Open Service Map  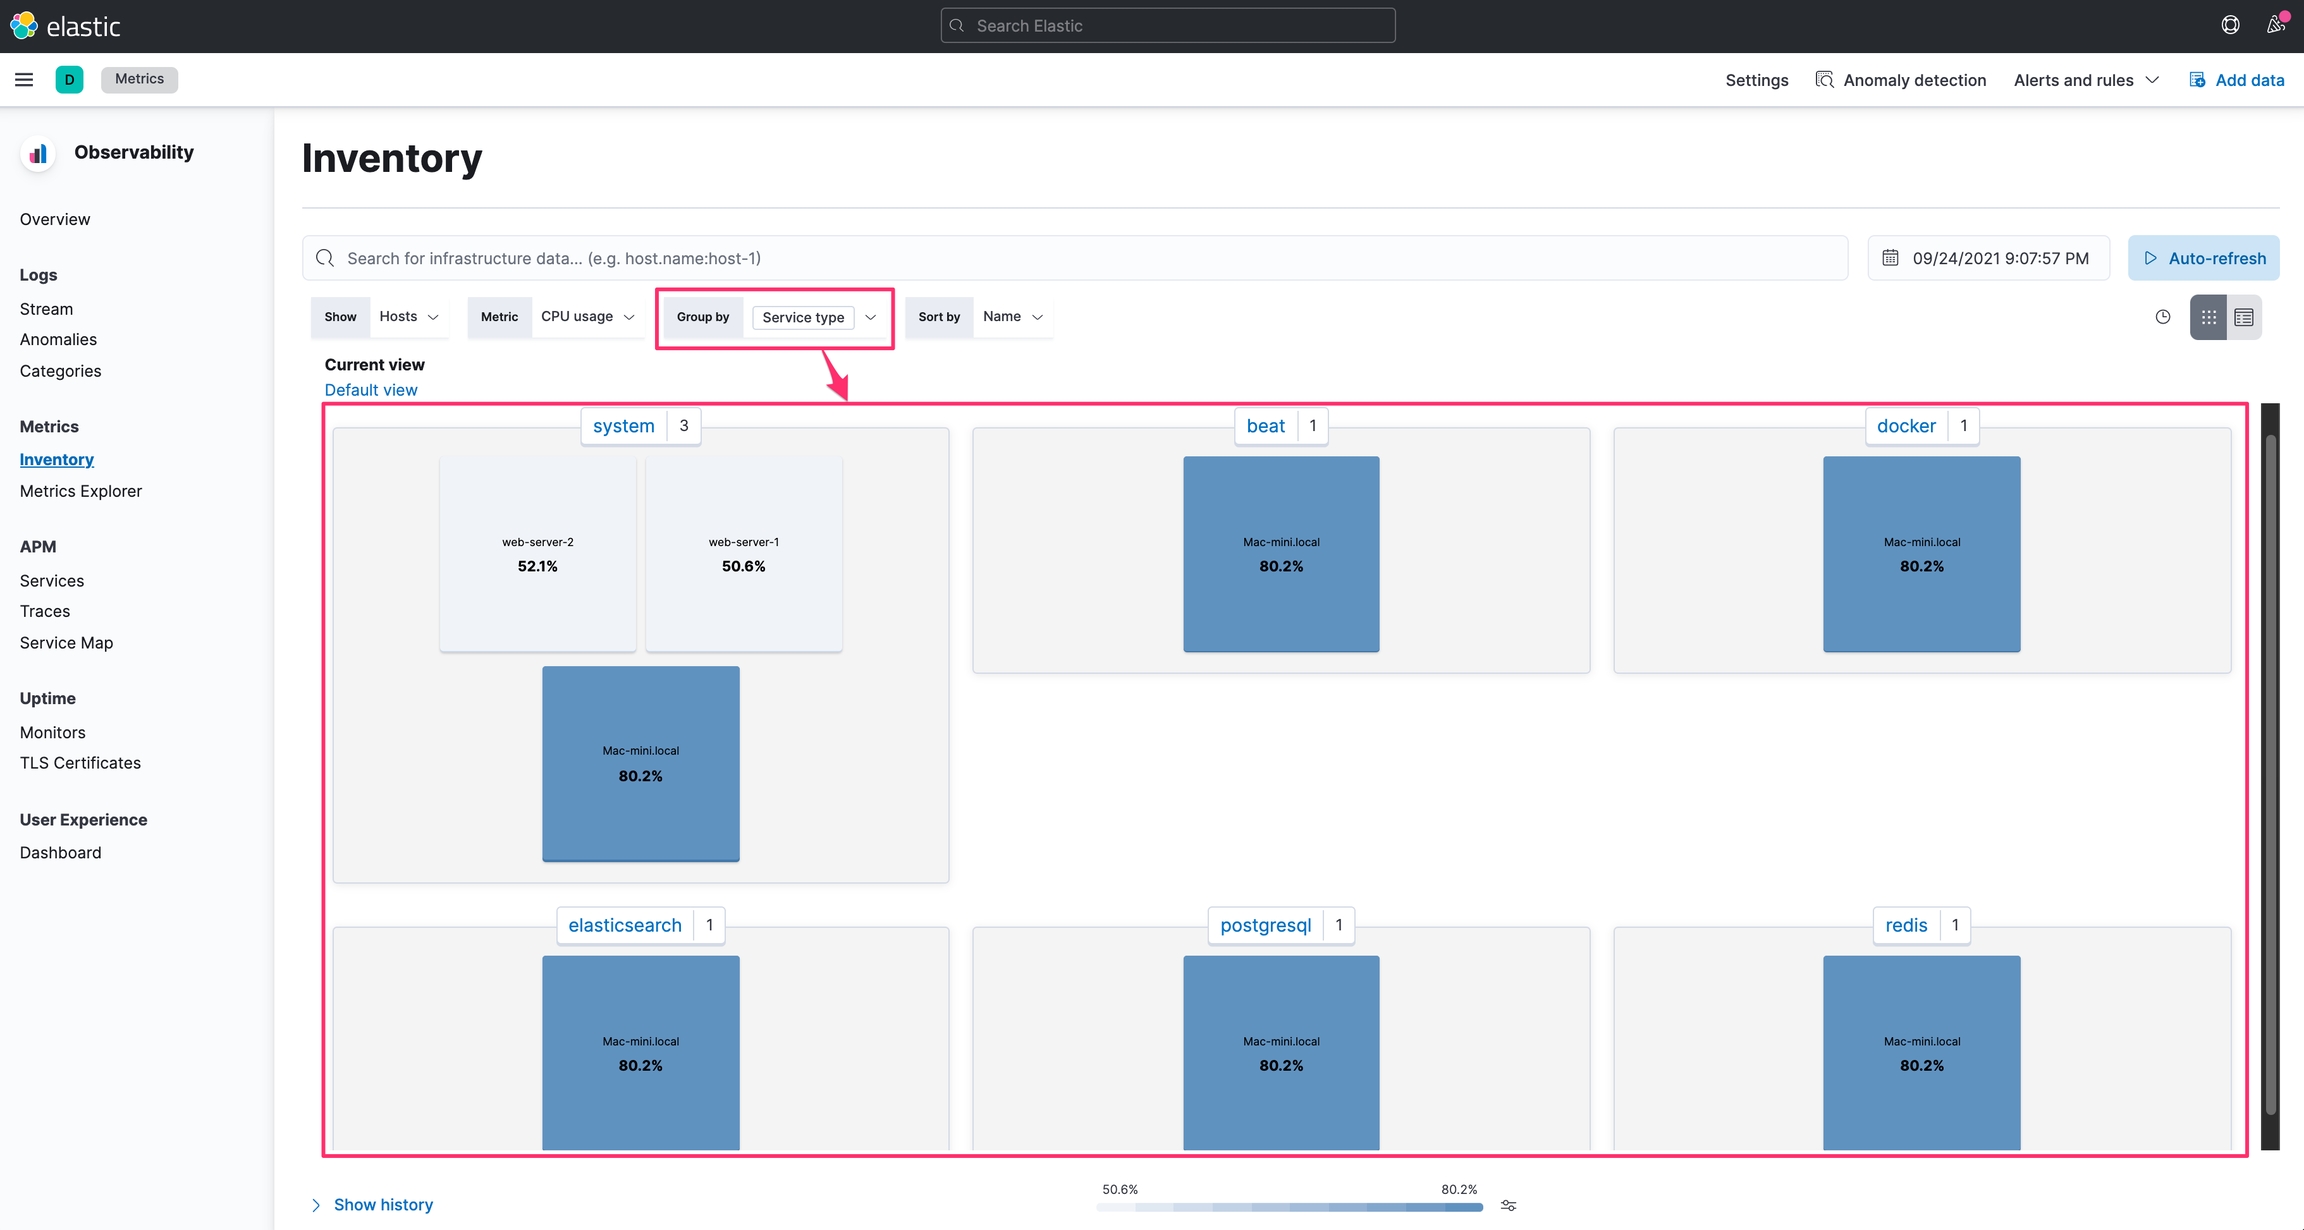point(66,643)
